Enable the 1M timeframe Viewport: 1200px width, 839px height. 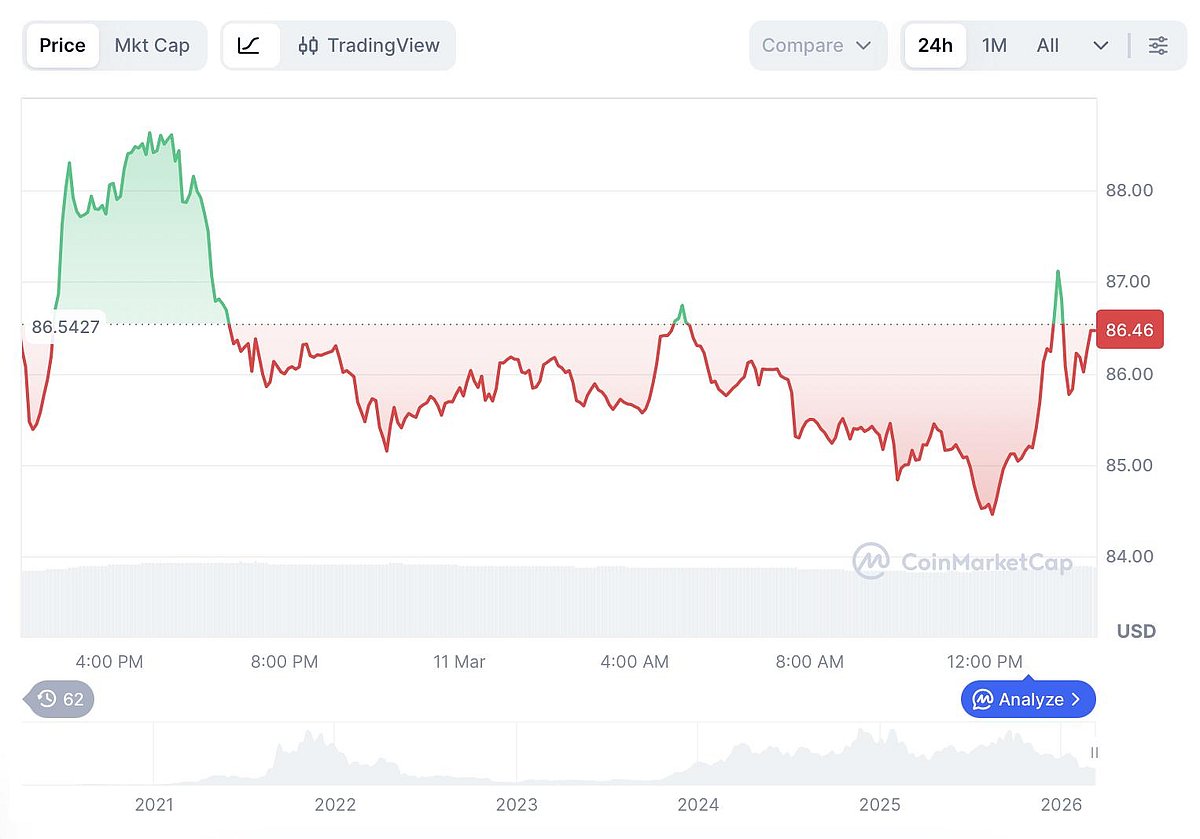click(x=995, y=45)
